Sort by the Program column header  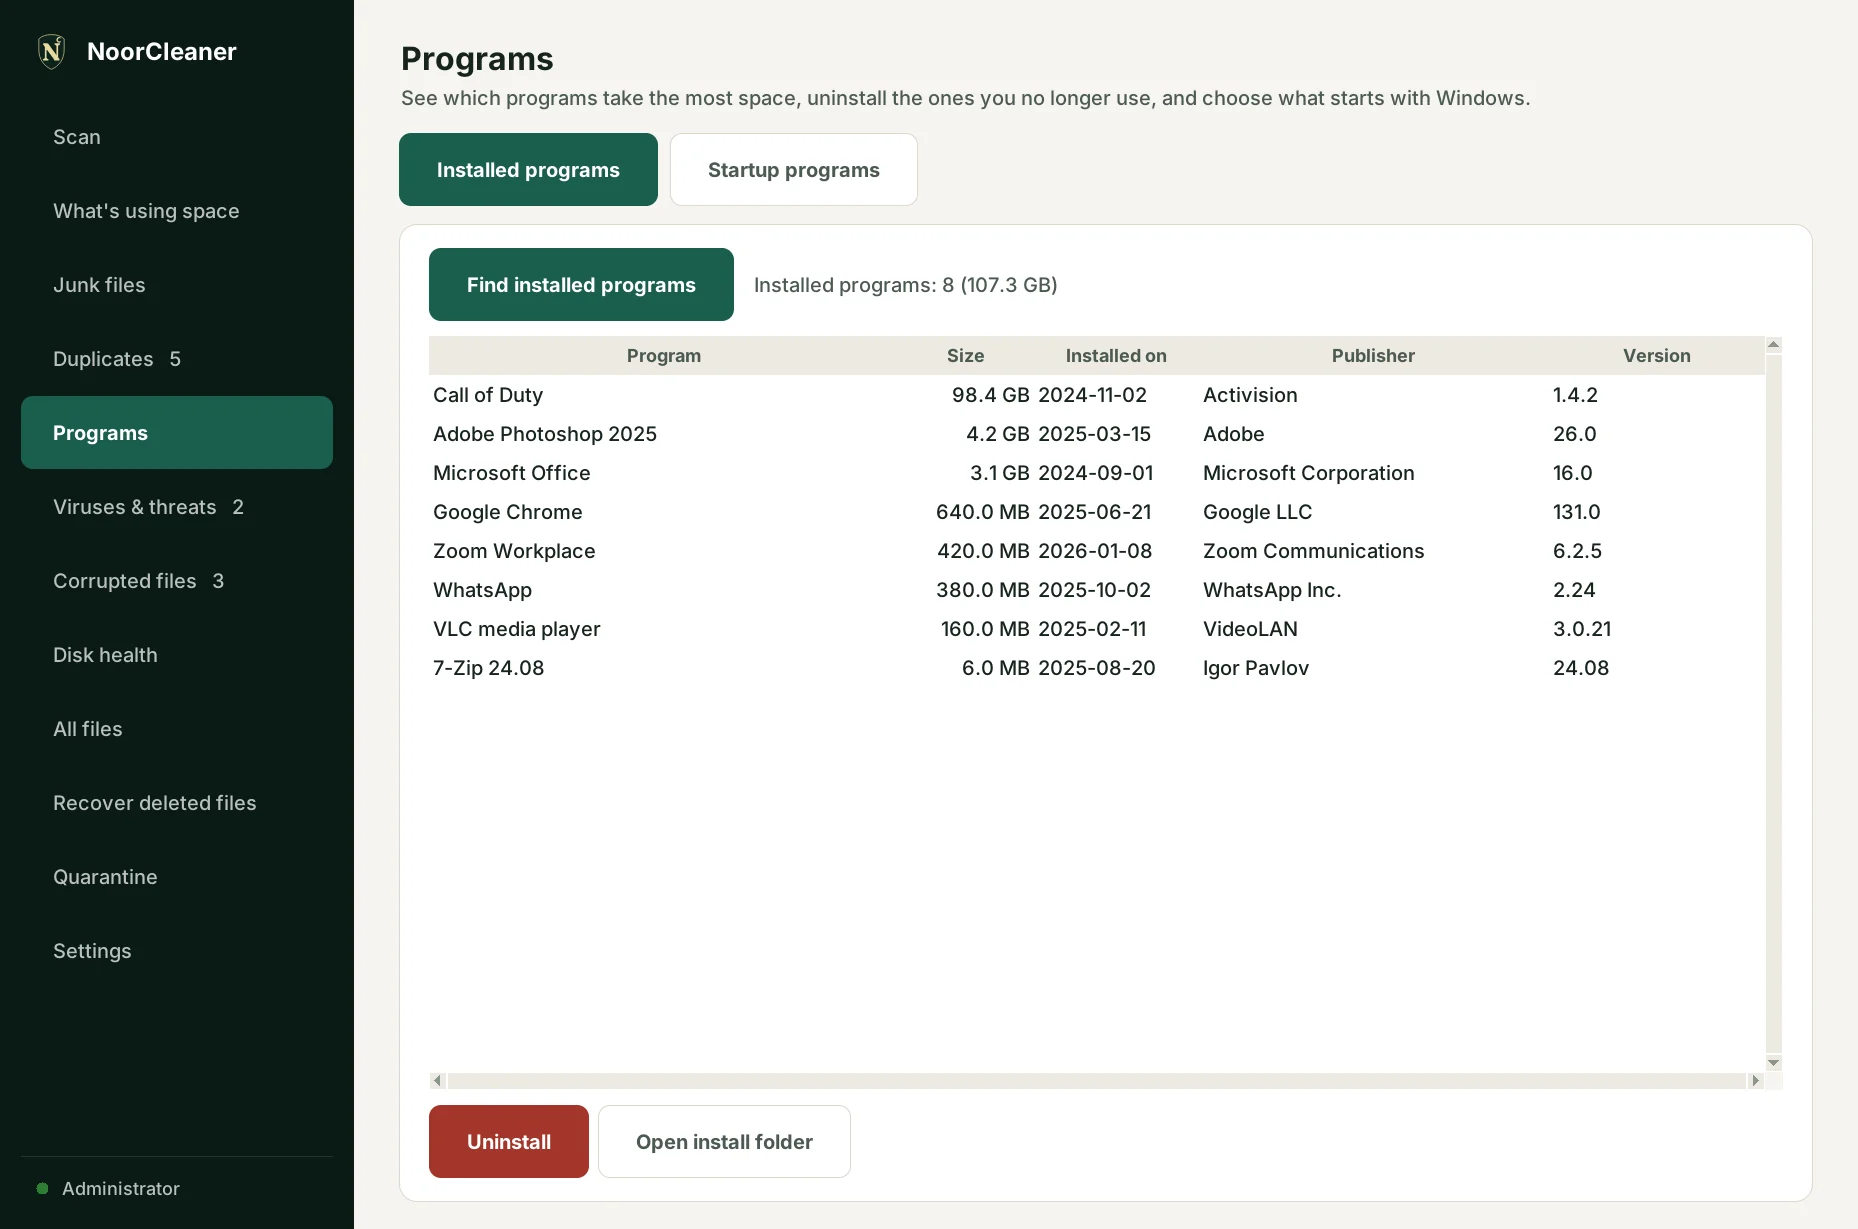tap(664, 356)
